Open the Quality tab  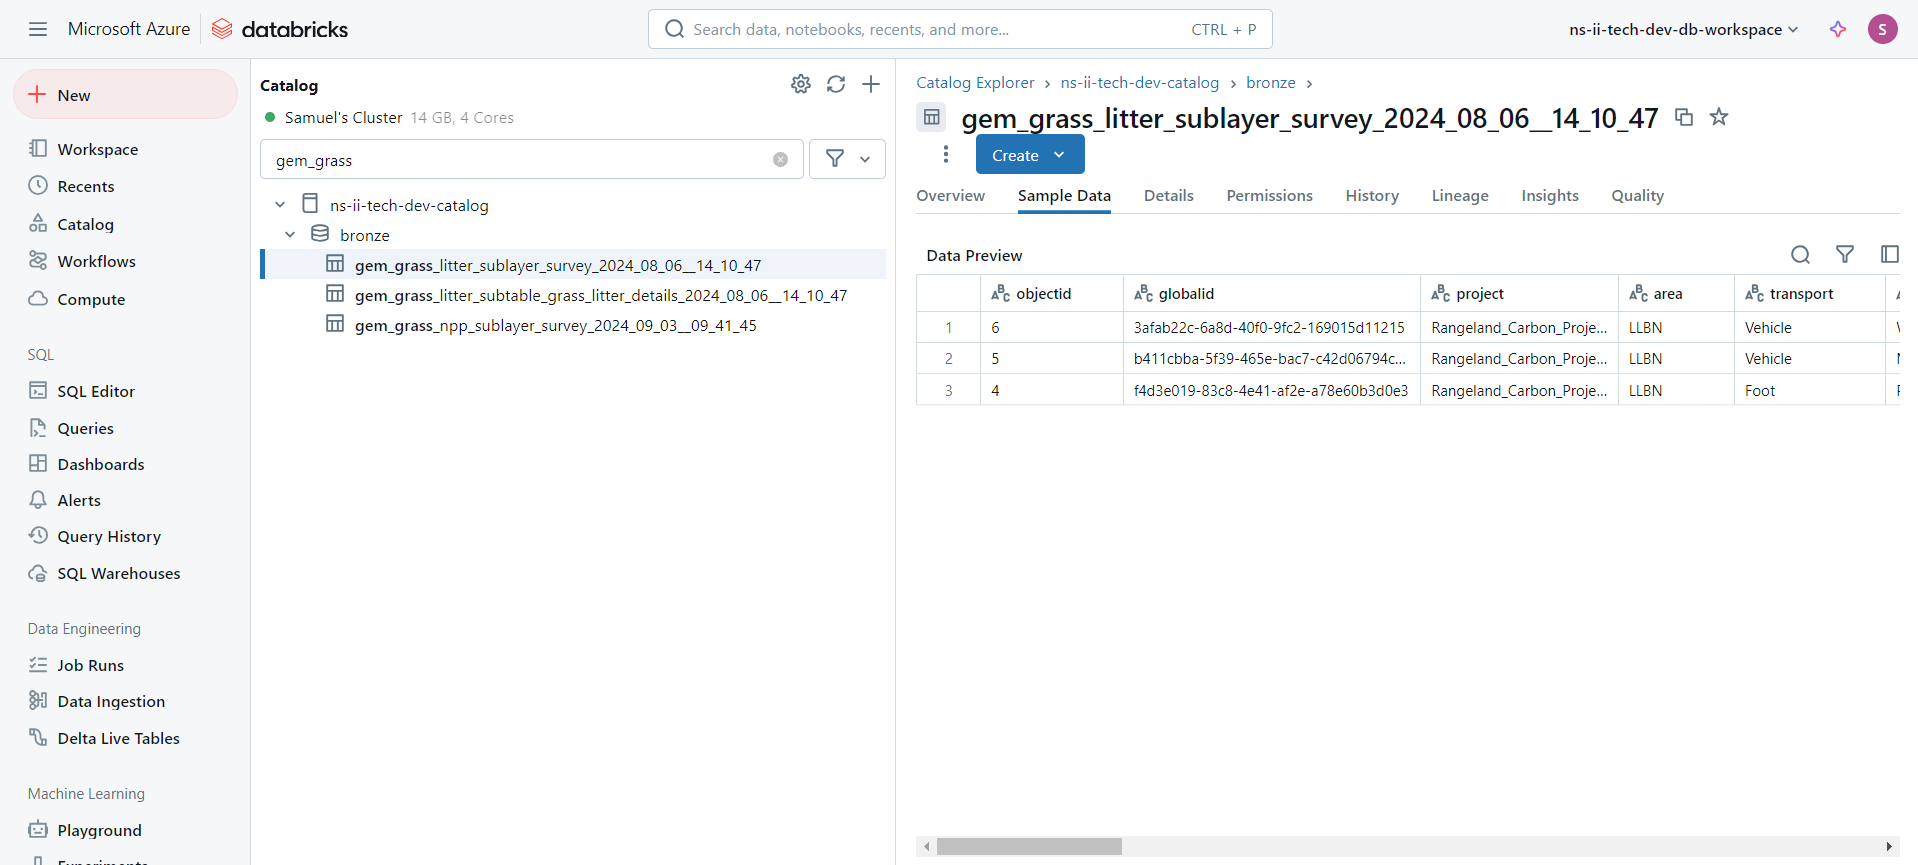1637,196
